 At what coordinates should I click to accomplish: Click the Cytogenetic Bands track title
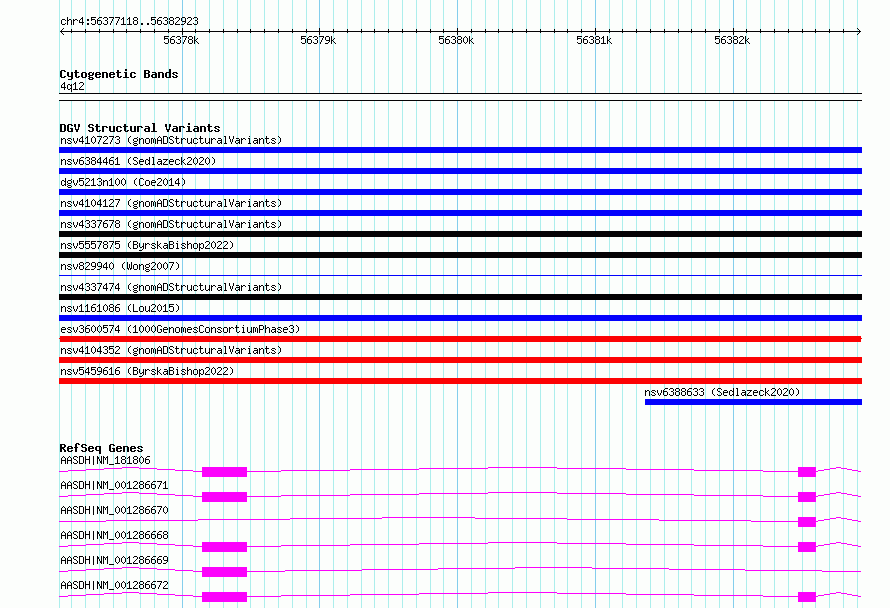click(119, 74)
